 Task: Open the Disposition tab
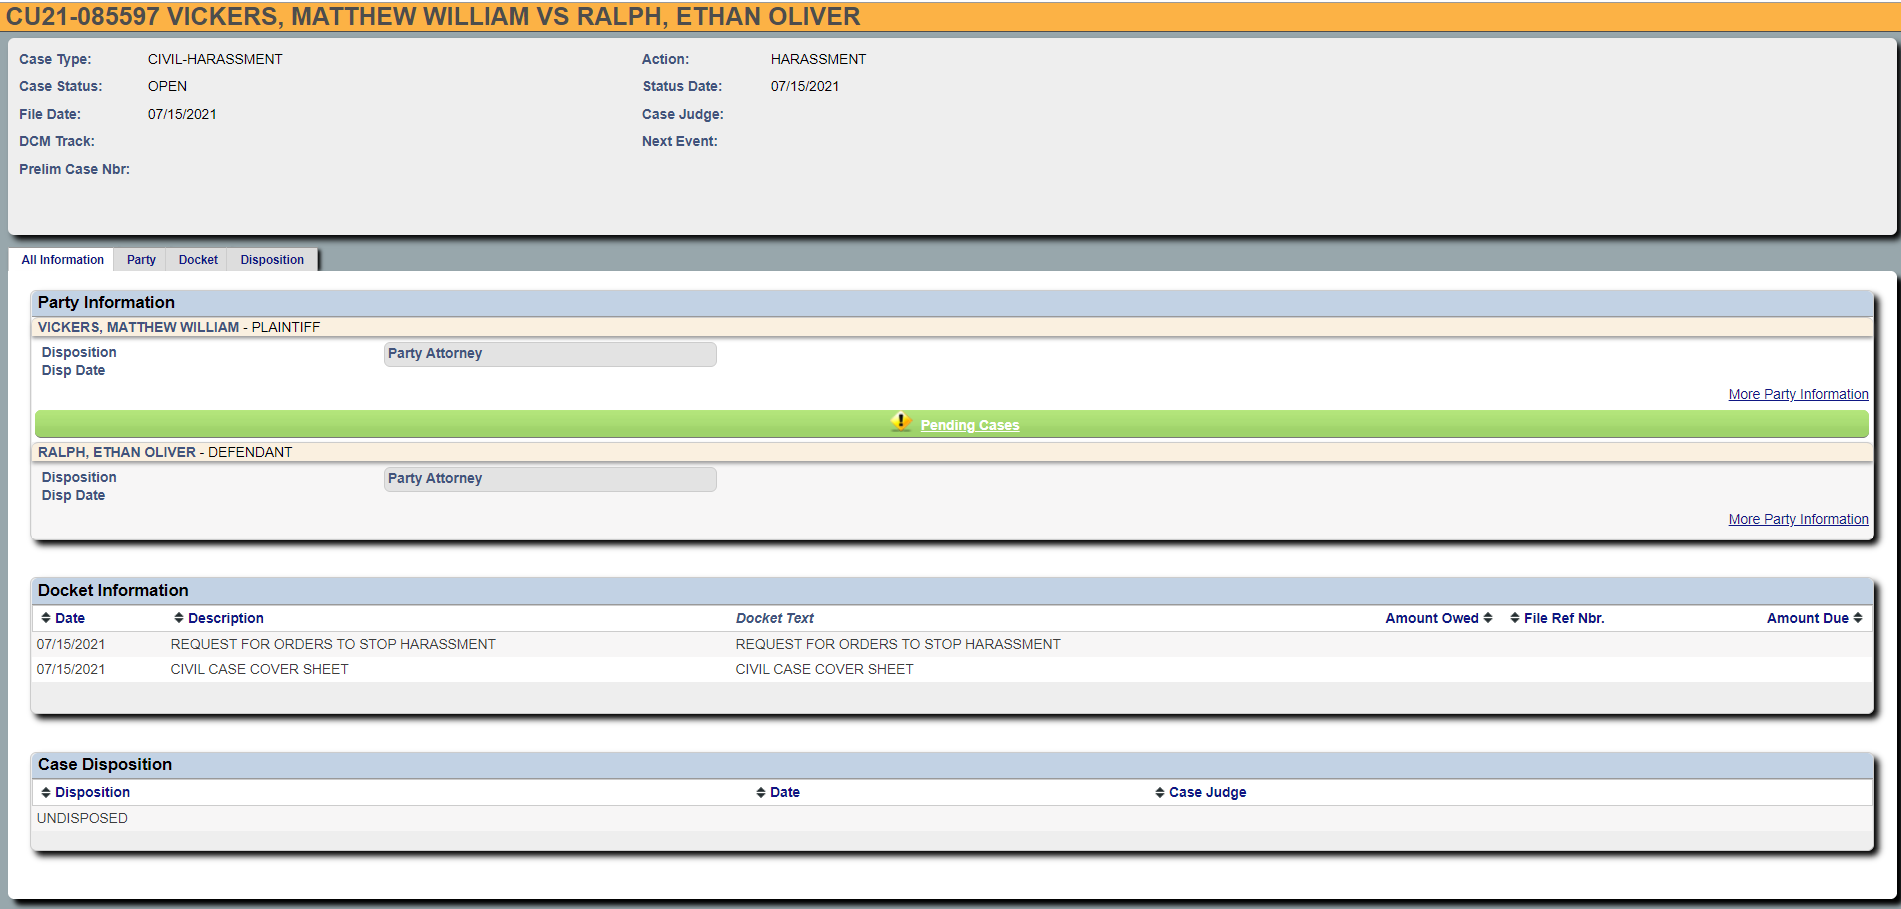pyautogui.click(x=272, y=260)
